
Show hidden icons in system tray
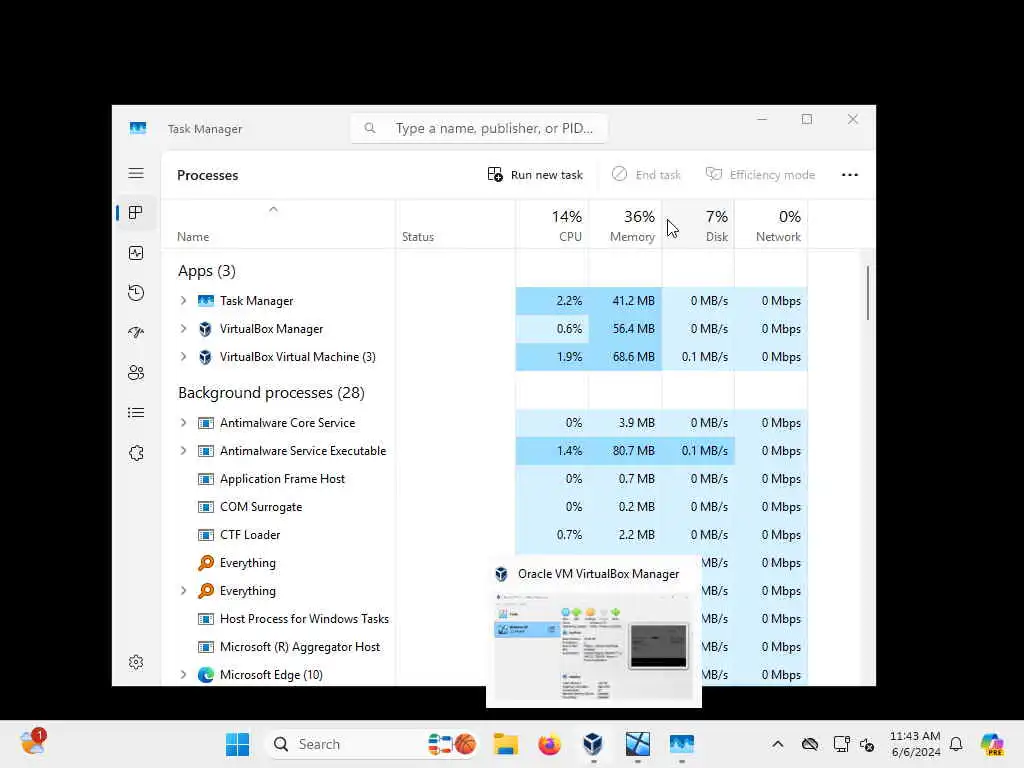(x=777, y=744)
